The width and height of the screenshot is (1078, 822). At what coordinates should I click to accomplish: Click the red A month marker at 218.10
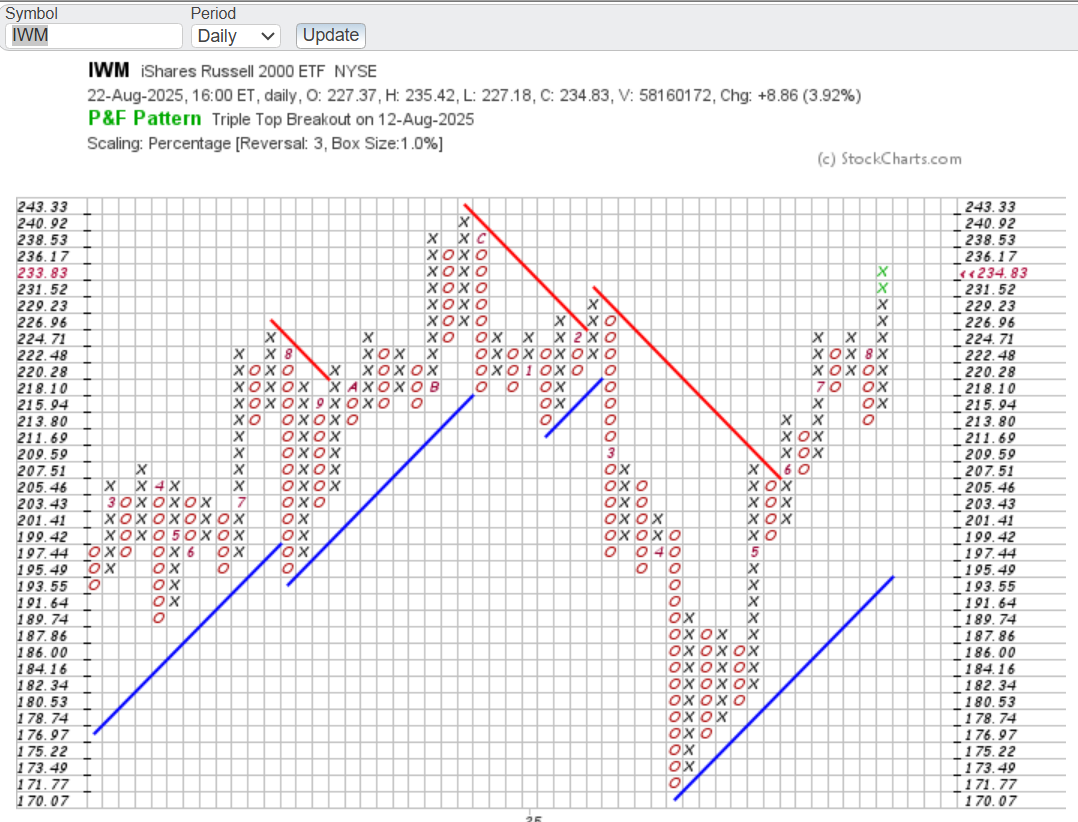pyautogui.click(x=352, y=387)
